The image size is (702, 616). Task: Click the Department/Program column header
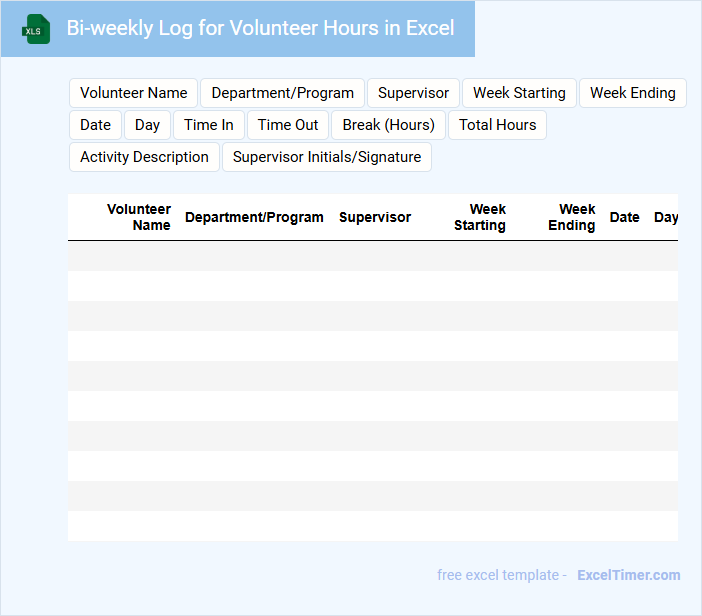pos(254,217)
